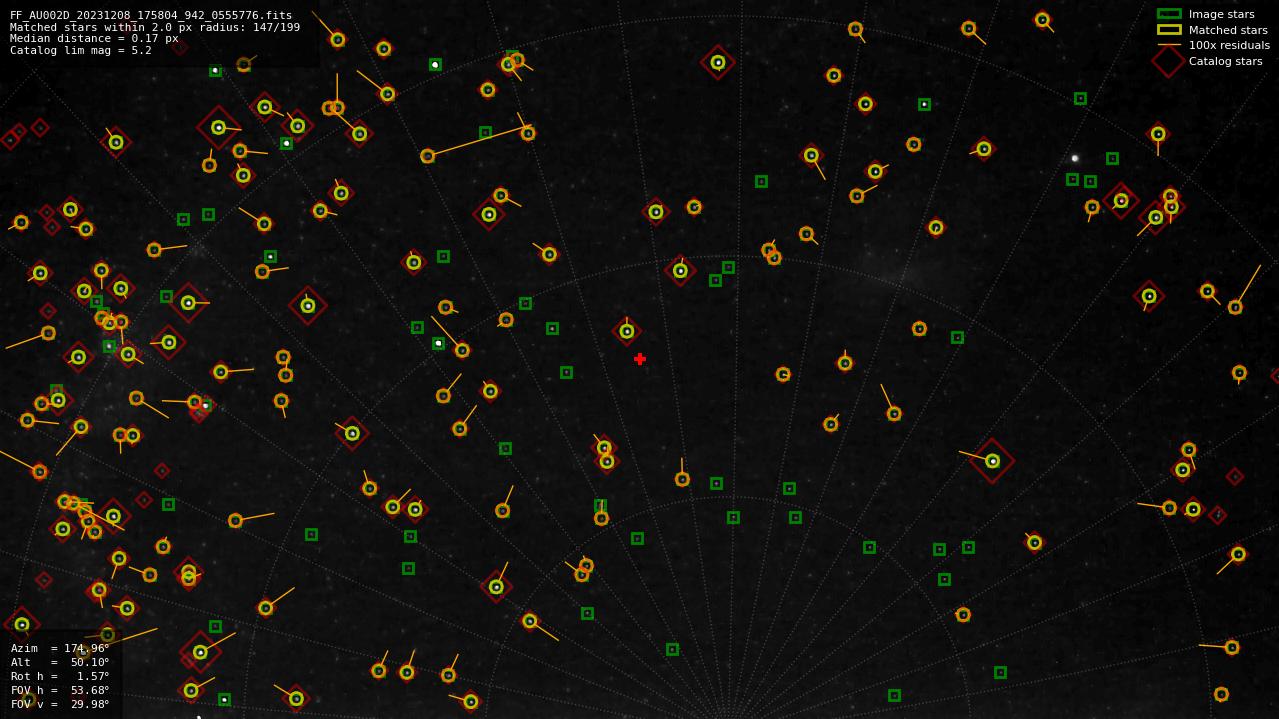Select the 'Image stars' legend label
1279x719 pixels.
[x=1221, y=14]
